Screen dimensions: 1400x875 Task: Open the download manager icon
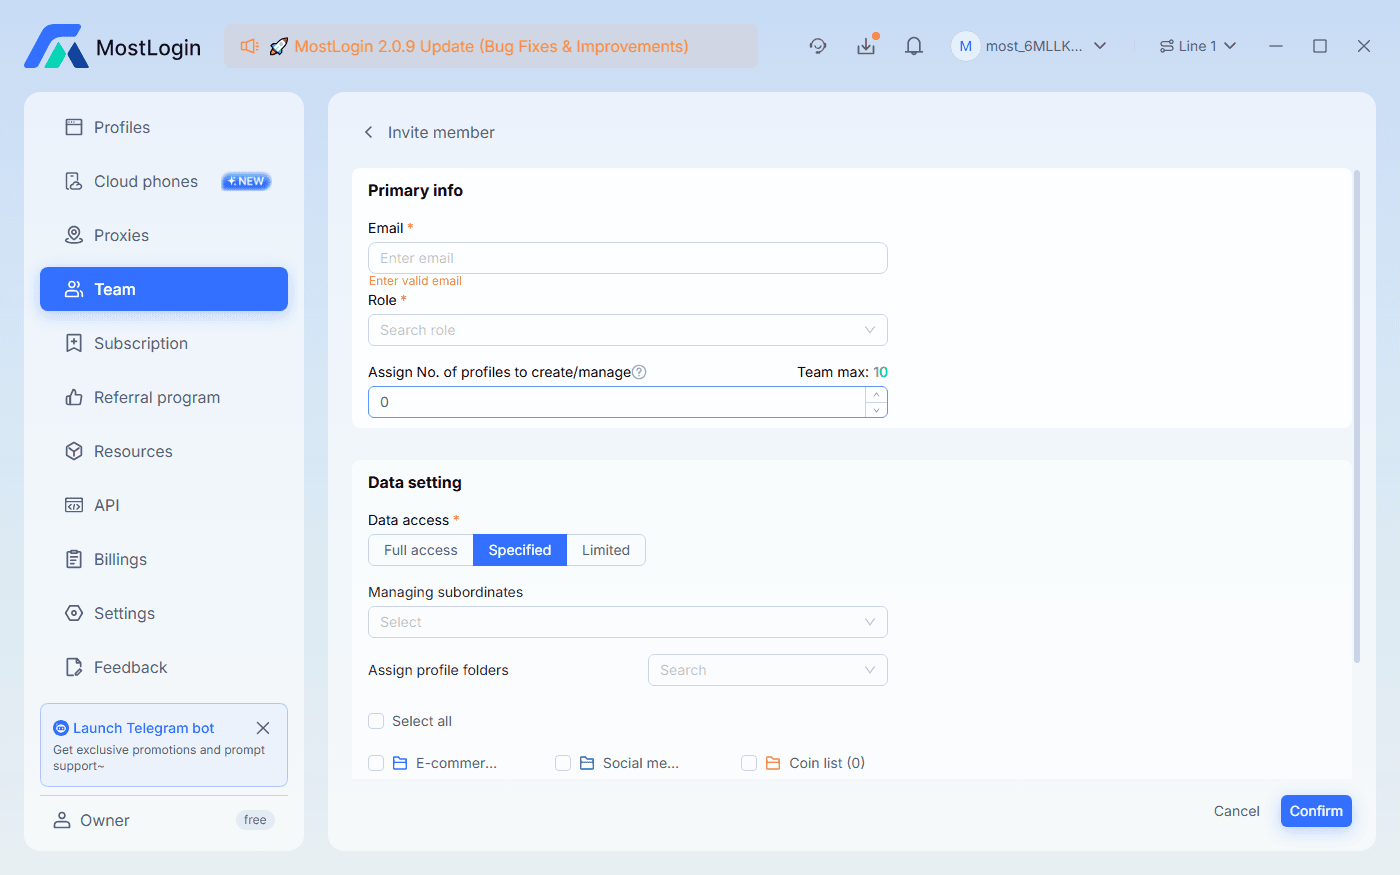click(866, 45)
